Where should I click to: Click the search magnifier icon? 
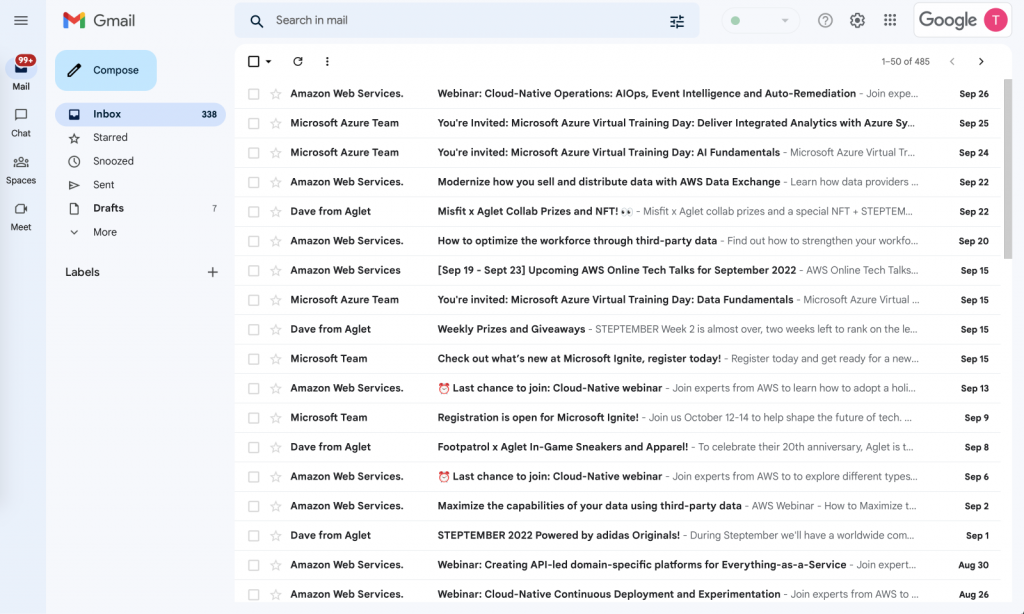point(257,21)
